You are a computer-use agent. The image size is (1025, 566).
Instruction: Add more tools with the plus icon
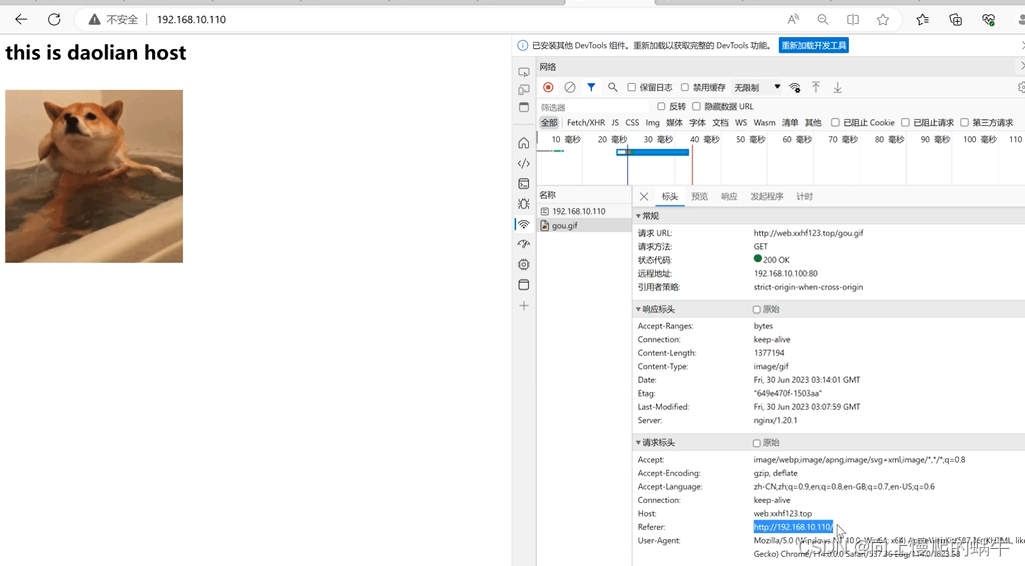[524, 305]
